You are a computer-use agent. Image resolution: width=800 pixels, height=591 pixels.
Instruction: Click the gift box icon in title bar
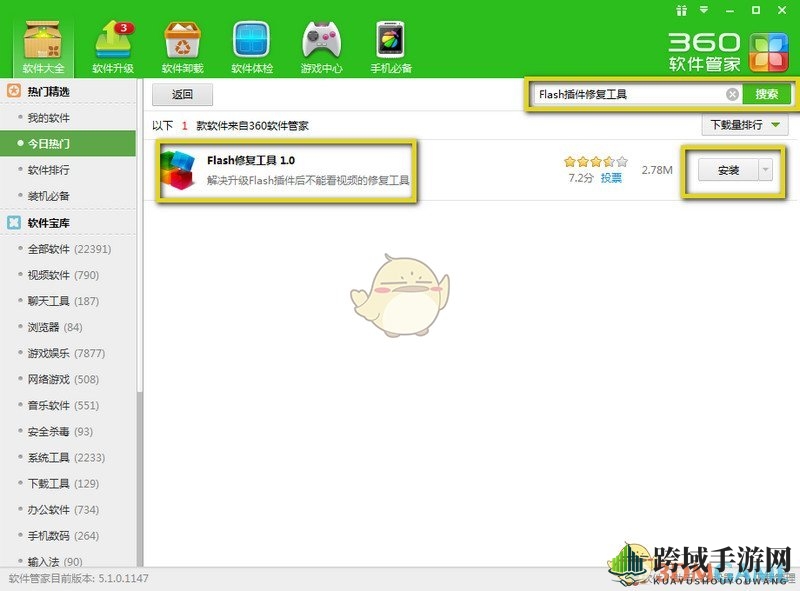click(682, 10)
